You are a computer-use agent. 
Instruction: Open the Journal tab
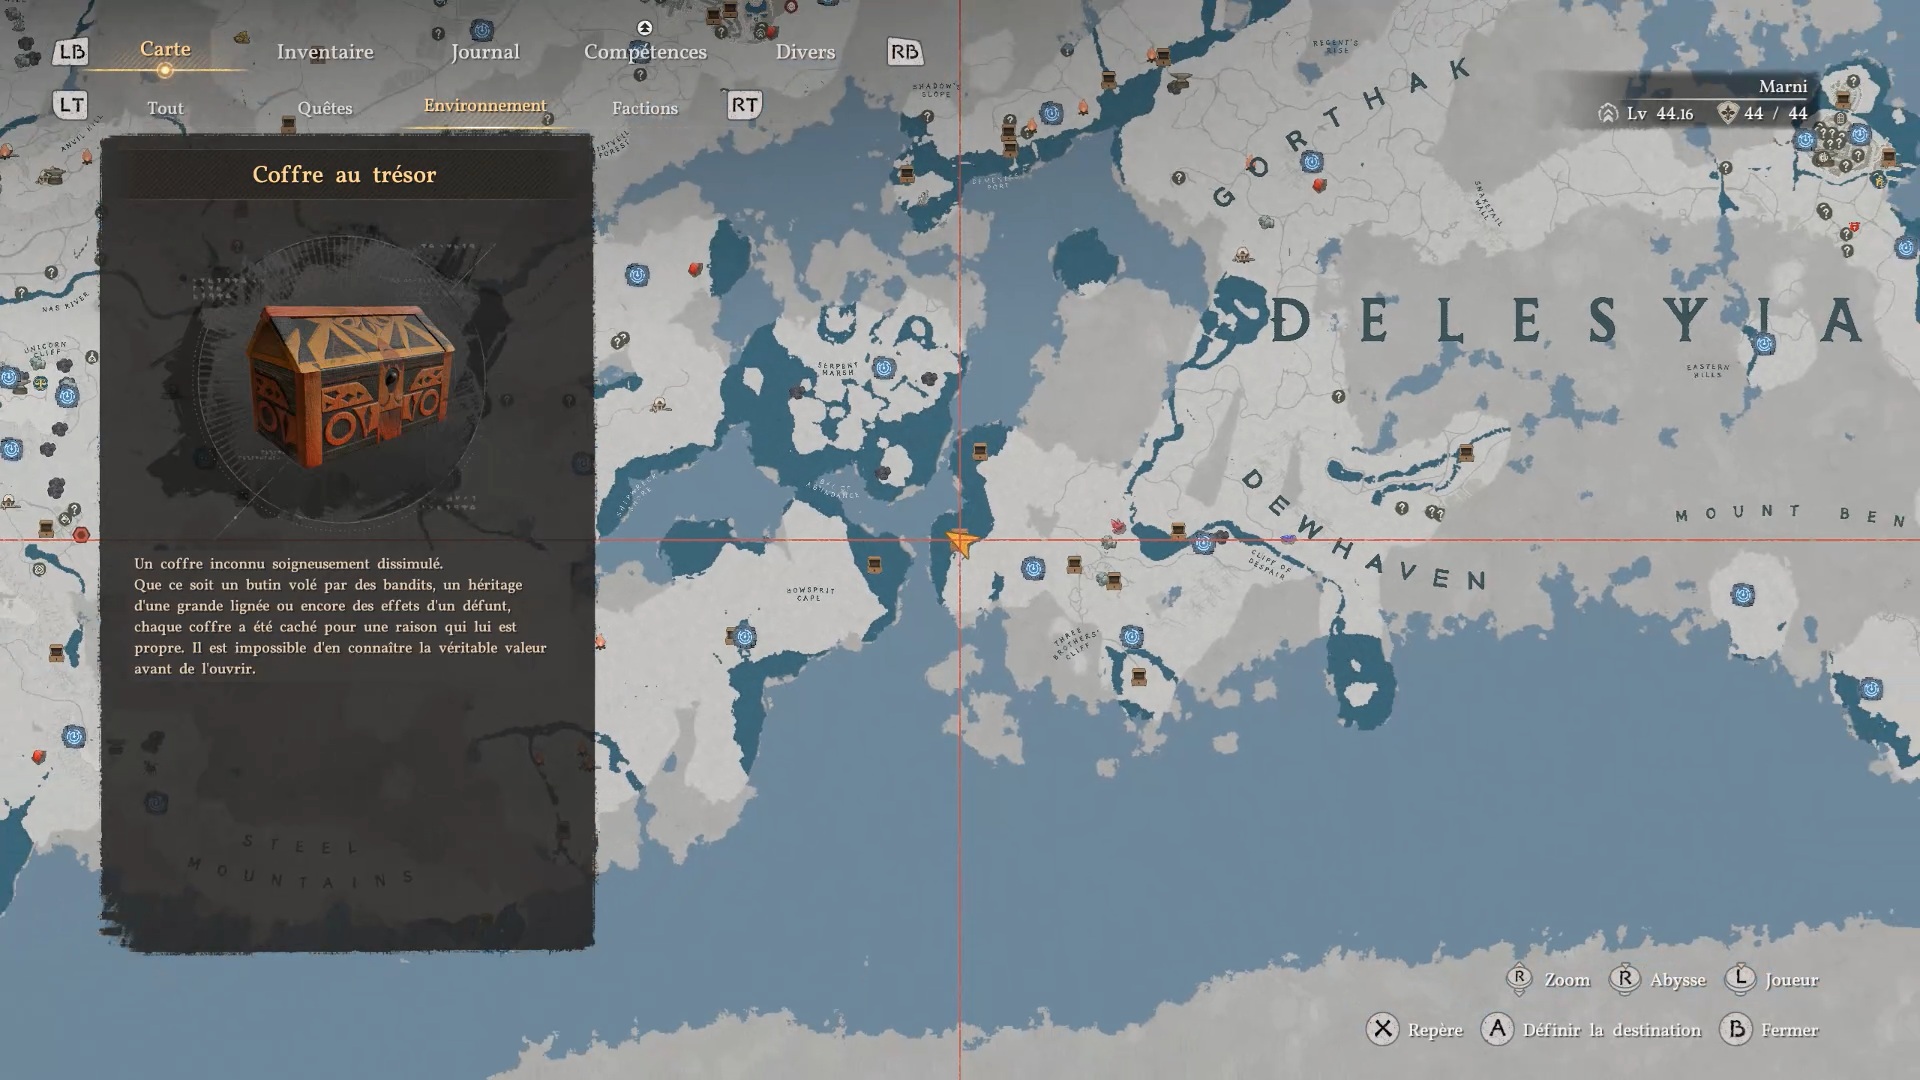(485, 52)
